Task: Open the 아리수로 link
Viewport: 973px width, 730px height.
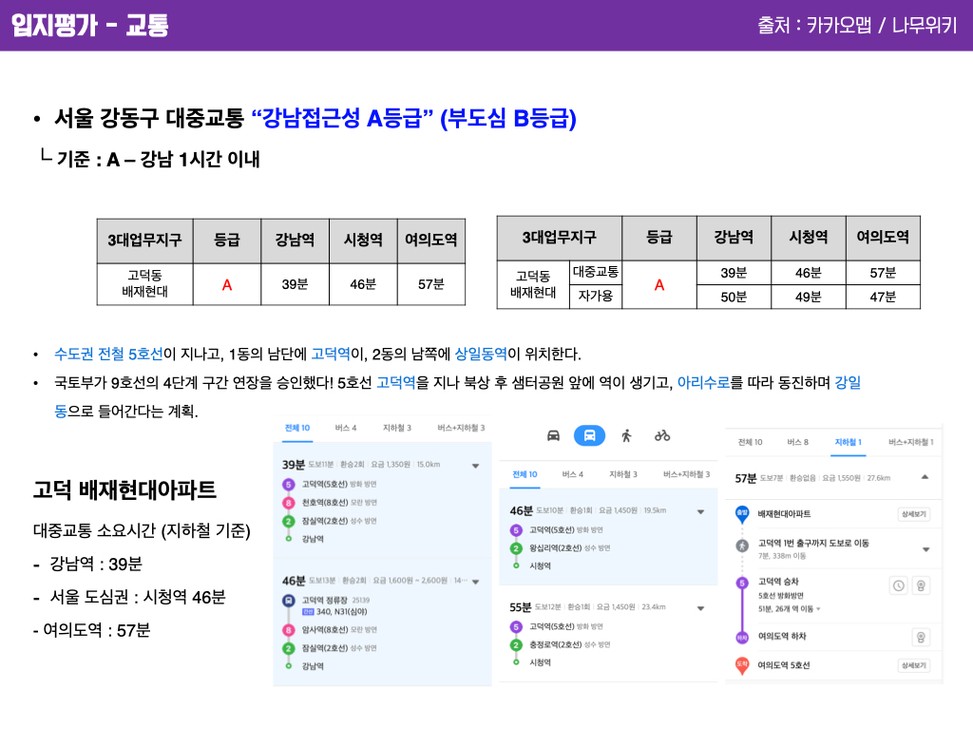Action: pos(703,382)
